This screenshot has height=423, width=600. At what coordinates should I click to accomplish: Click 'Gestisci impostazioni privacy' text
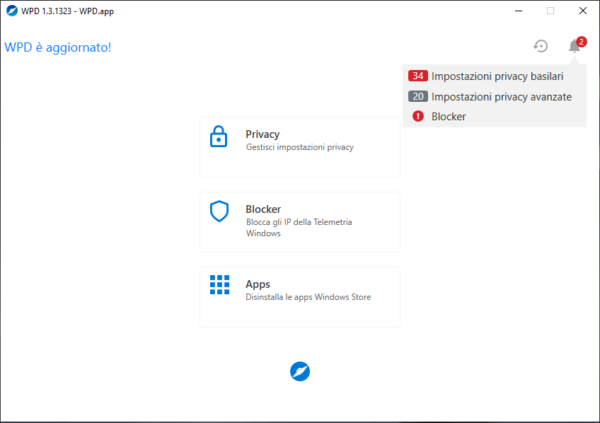pos(300,147)
